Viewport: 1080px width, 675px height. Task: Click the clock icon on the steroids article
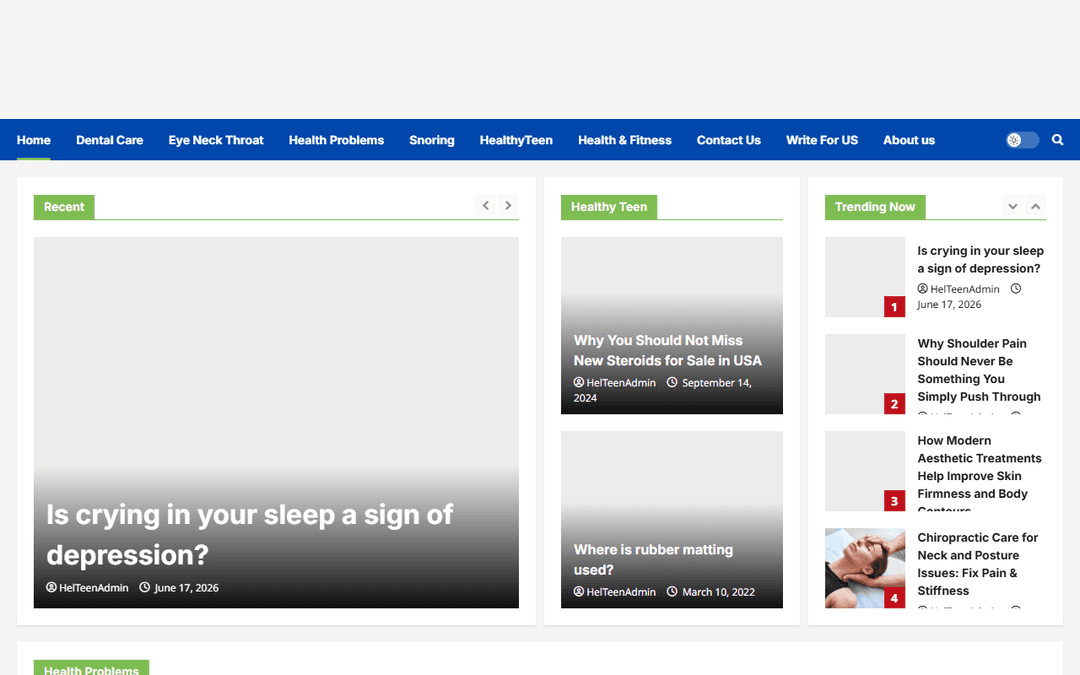tap(672, 382)
